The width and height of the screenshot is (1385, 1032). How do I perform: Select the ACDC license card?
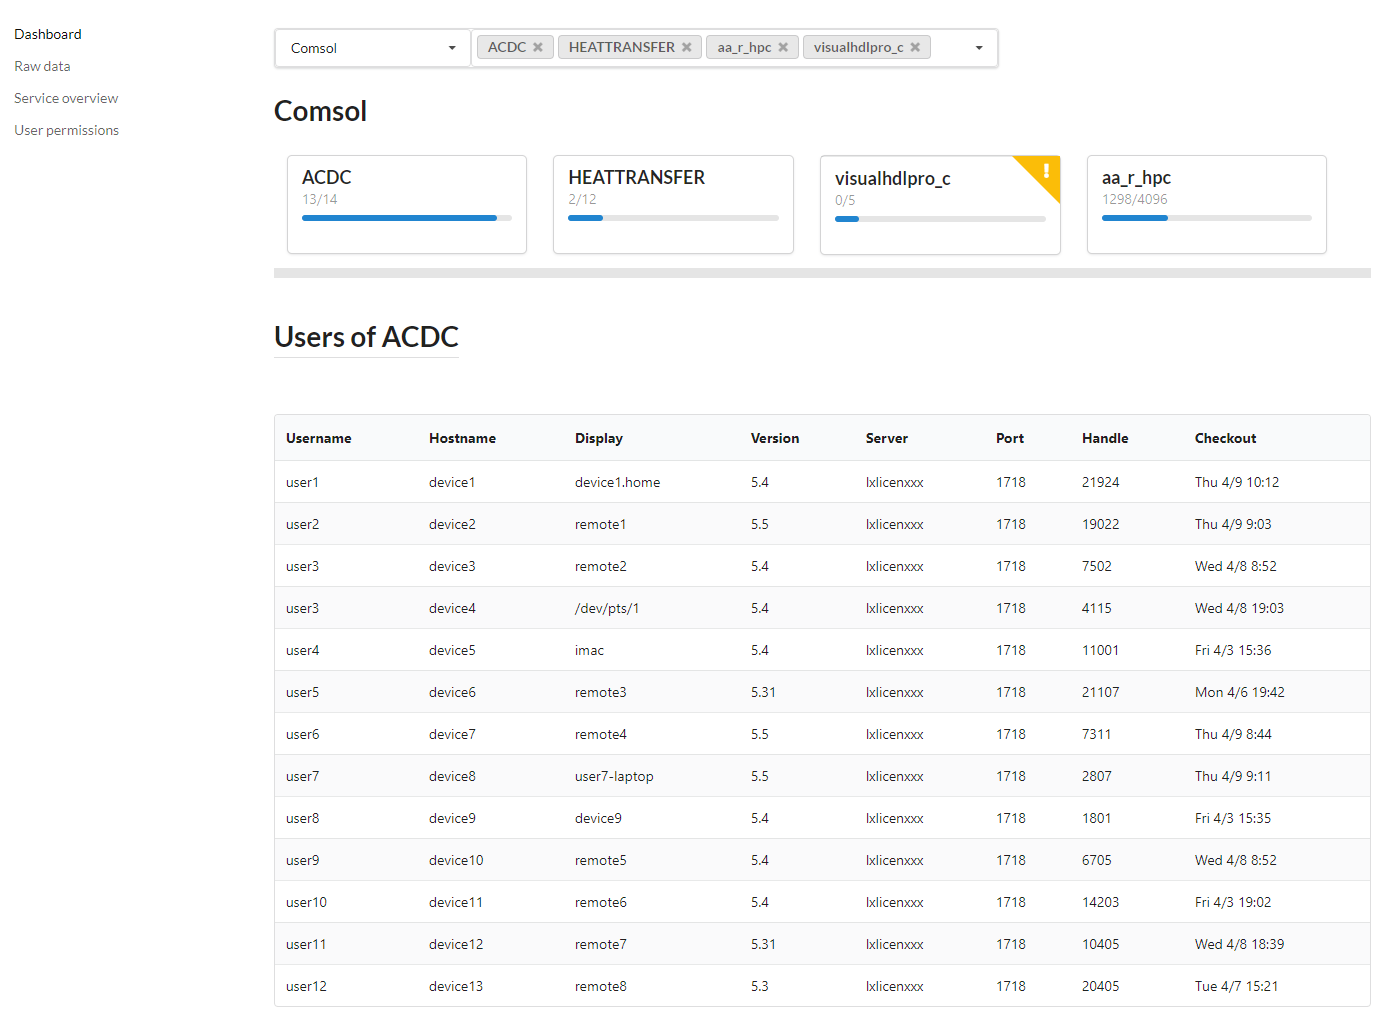(407, 204)
